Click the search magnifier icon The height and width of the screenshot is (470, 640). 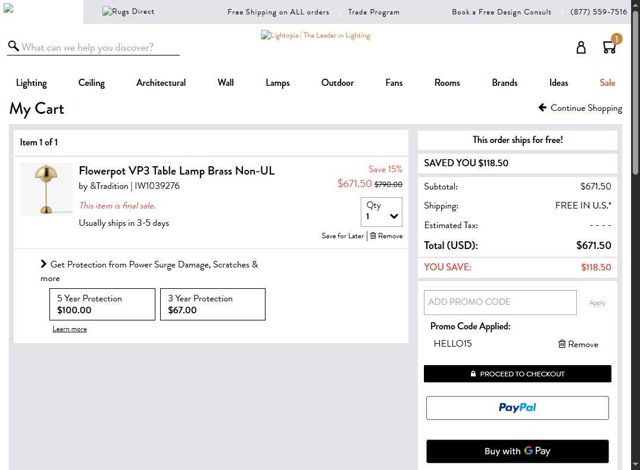point(13,46)
